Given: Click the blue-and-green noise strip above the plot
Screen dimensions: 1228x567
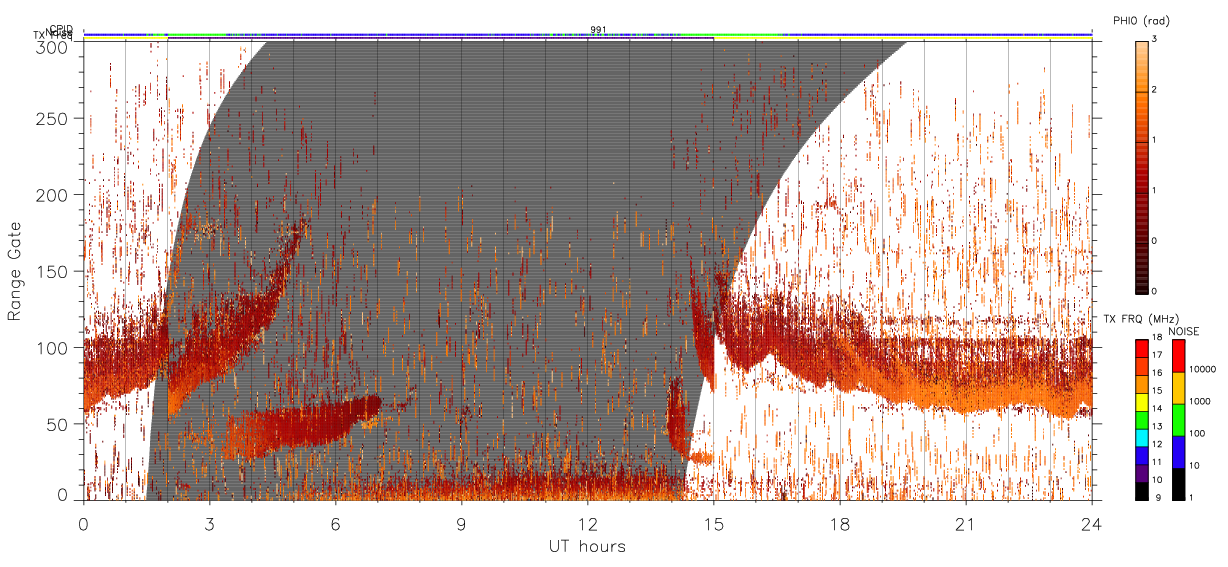Looking at the screenshot, I should click(587, 34).
